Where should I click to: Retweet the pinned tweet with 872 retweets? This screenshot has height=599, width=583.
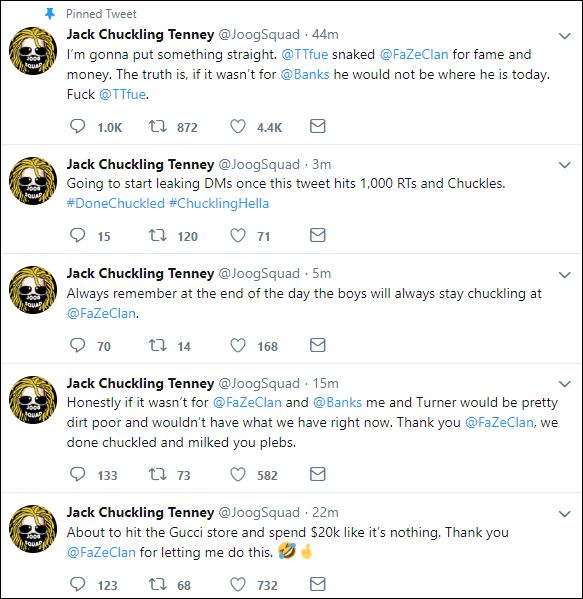(x=157, y=126)
